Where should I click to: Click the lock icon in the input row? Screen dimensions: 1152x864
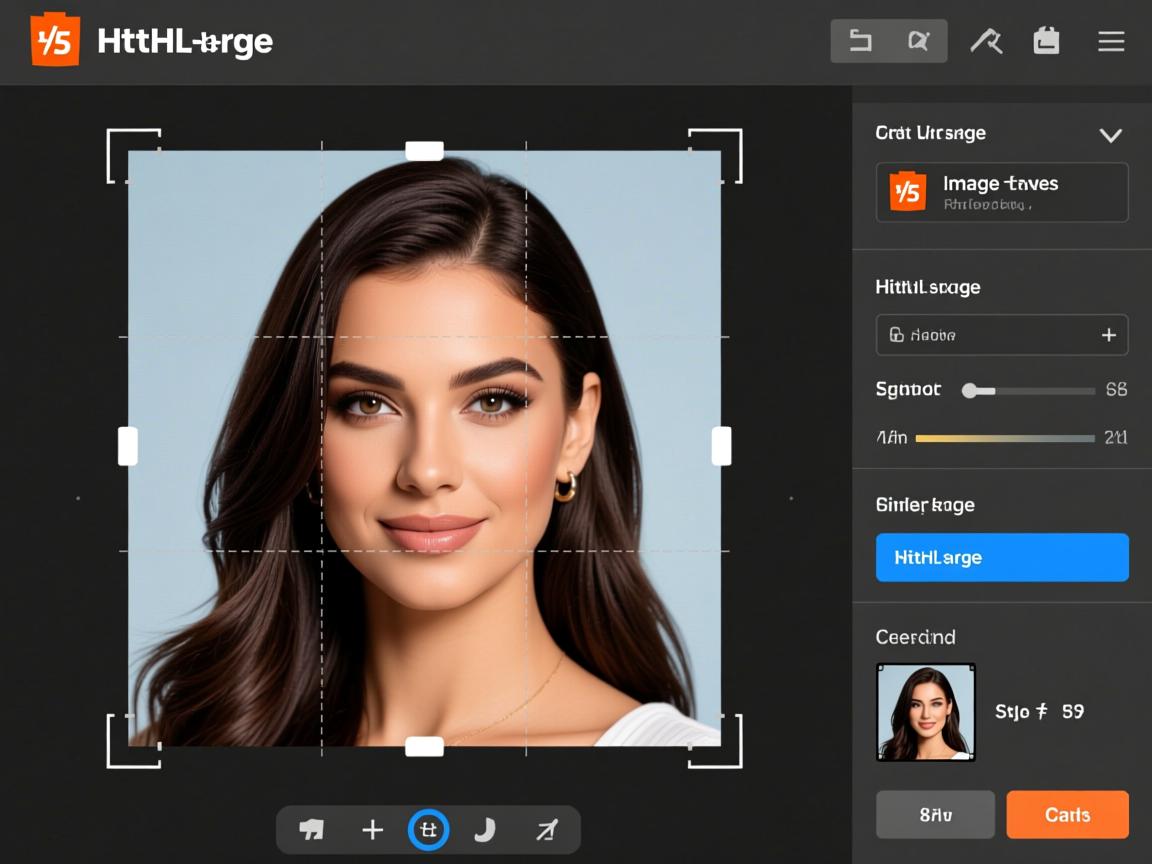coord(897,335)
